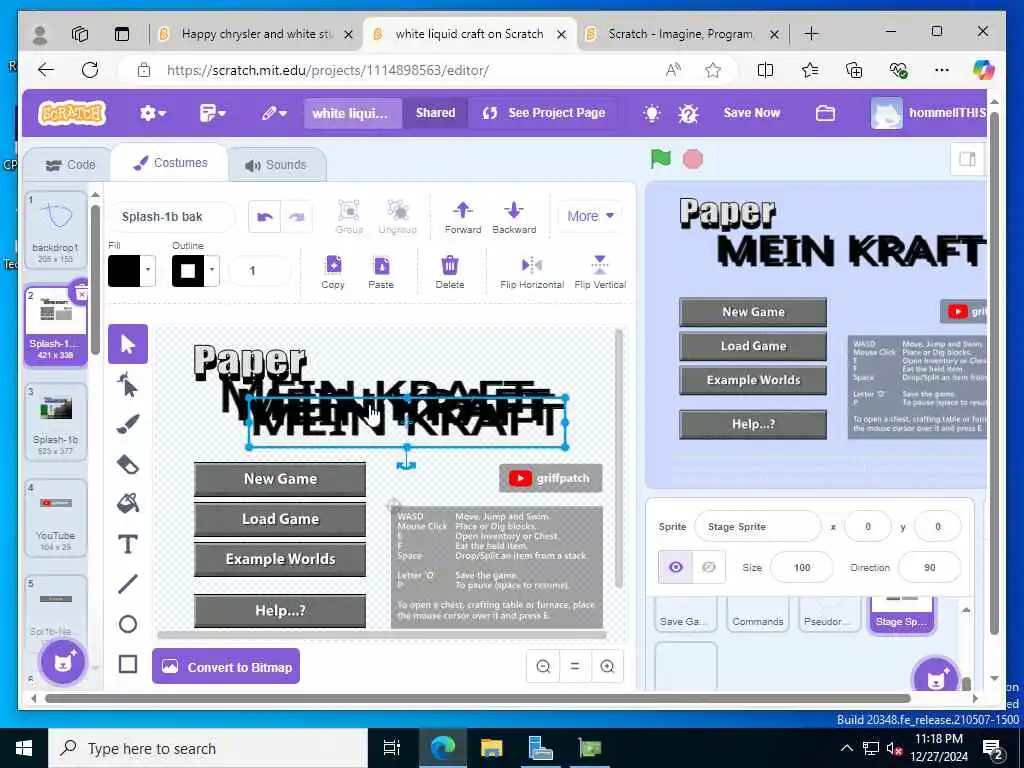
Task: Click the red stop button
Action: click(x=693, y=159)
